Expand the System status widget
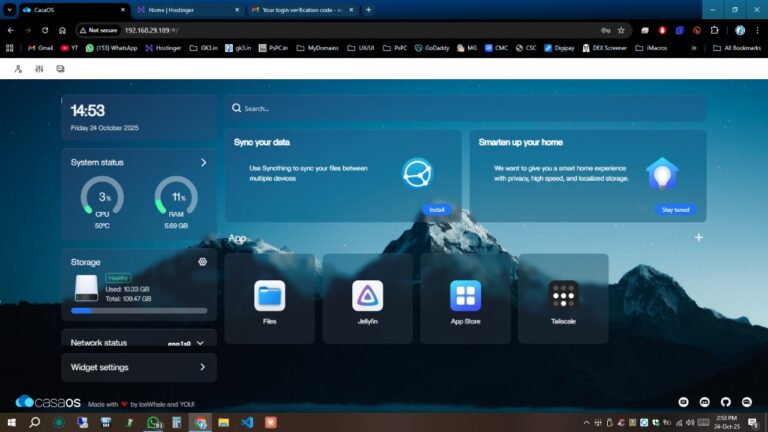Image resolution: width=768 pixels, height=432 pixels. click(203, 162)
